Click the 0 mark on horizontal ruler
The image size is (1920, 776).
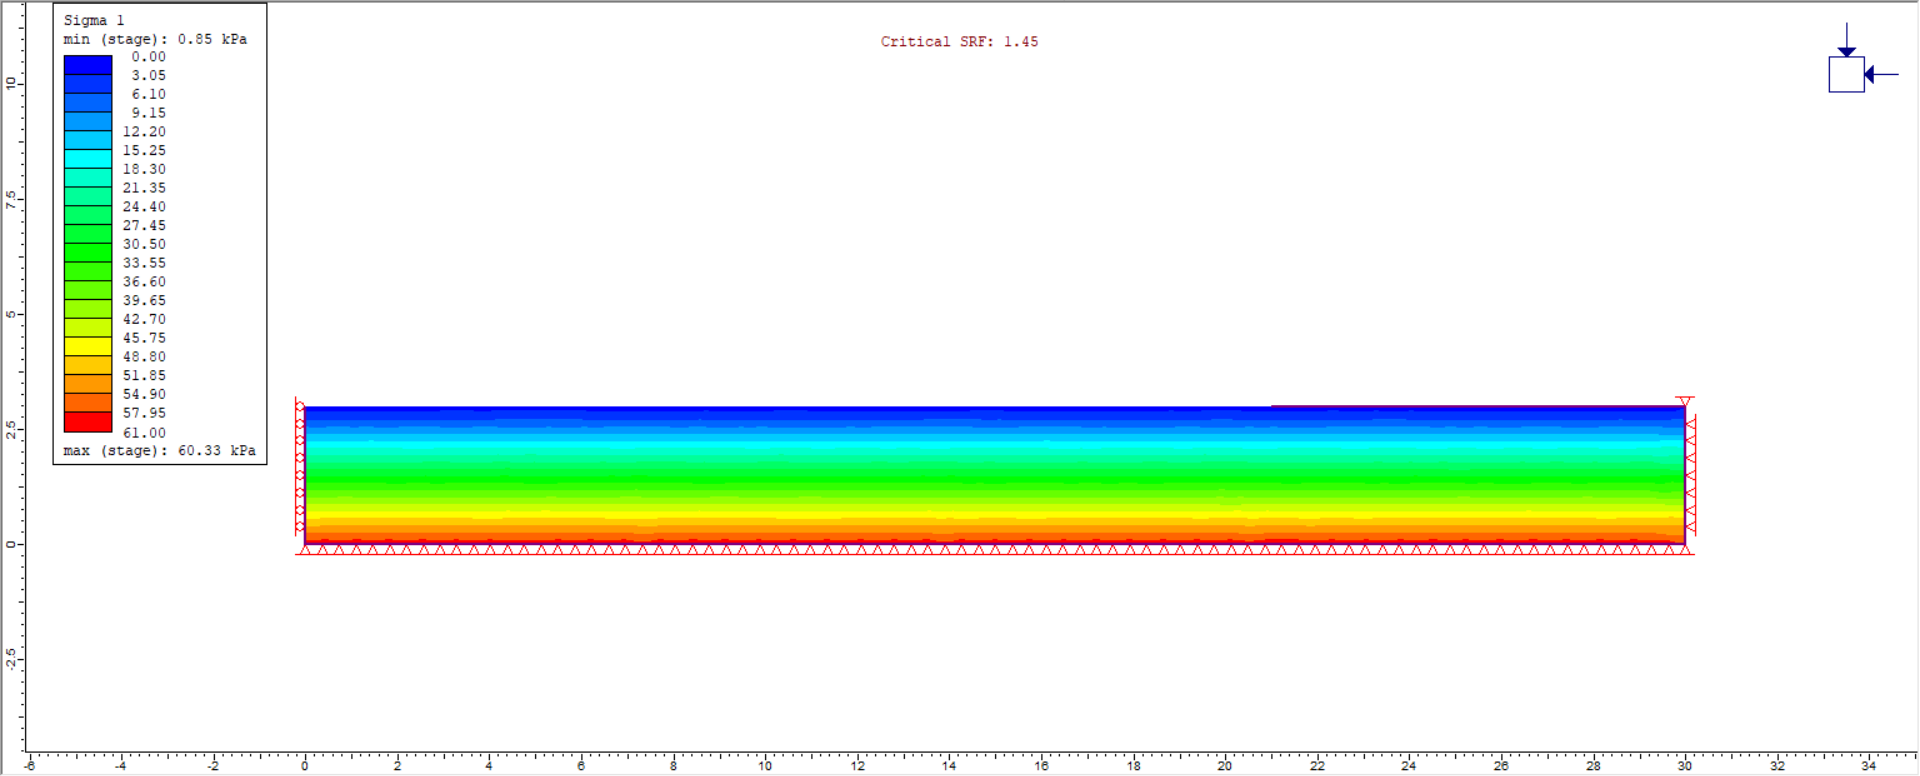click(305, 766)
